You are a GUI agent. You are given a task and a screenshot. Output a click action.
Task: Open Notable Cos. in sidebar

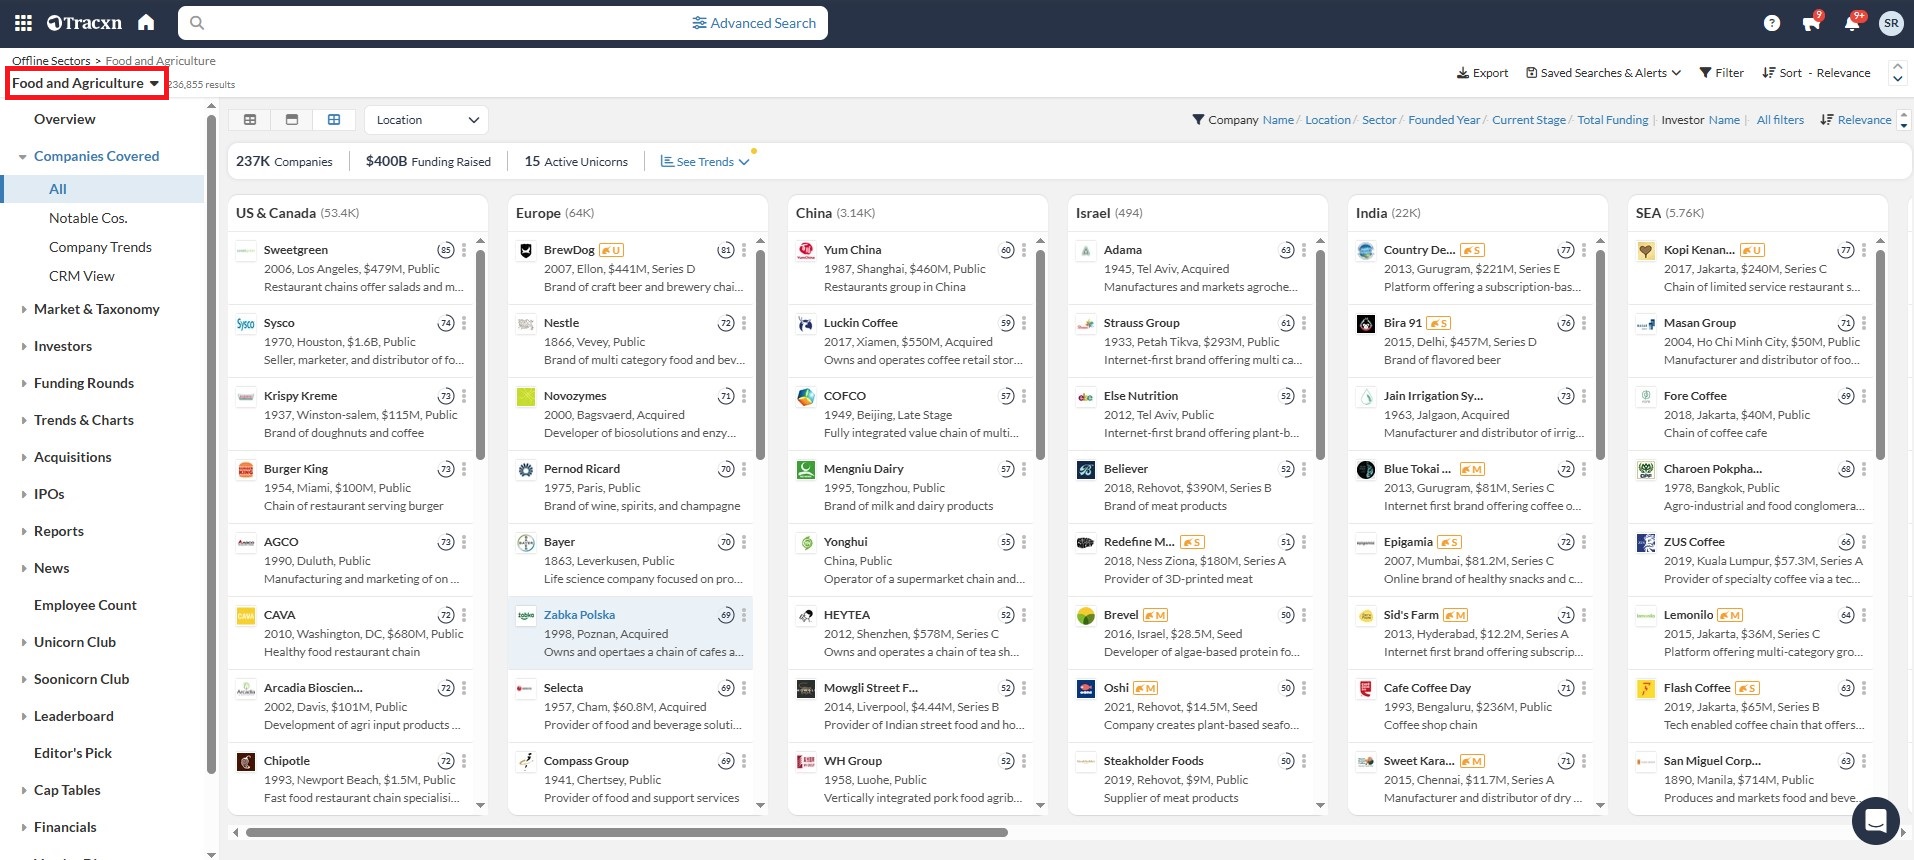click(x=88, y=218)
